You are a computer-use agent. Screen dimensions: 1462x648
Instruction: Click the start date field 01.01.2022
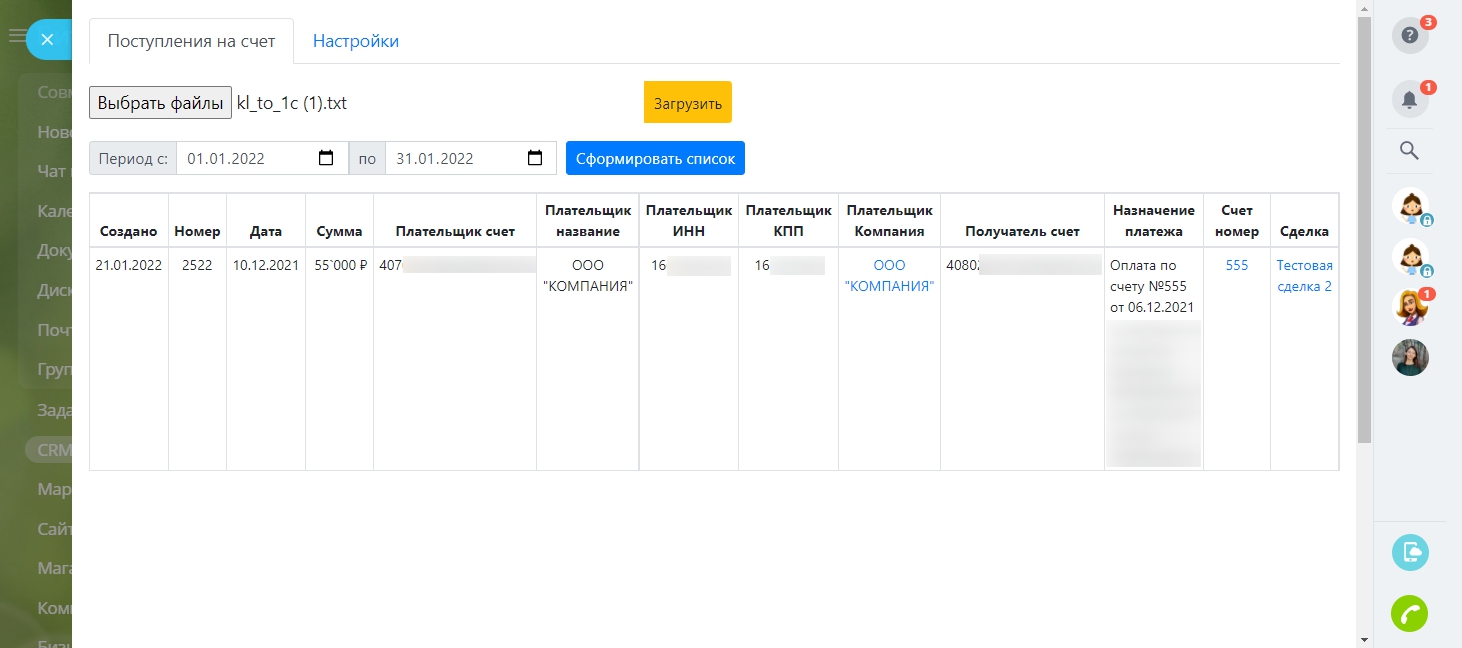pyautogui.click(x=245, y=158)
